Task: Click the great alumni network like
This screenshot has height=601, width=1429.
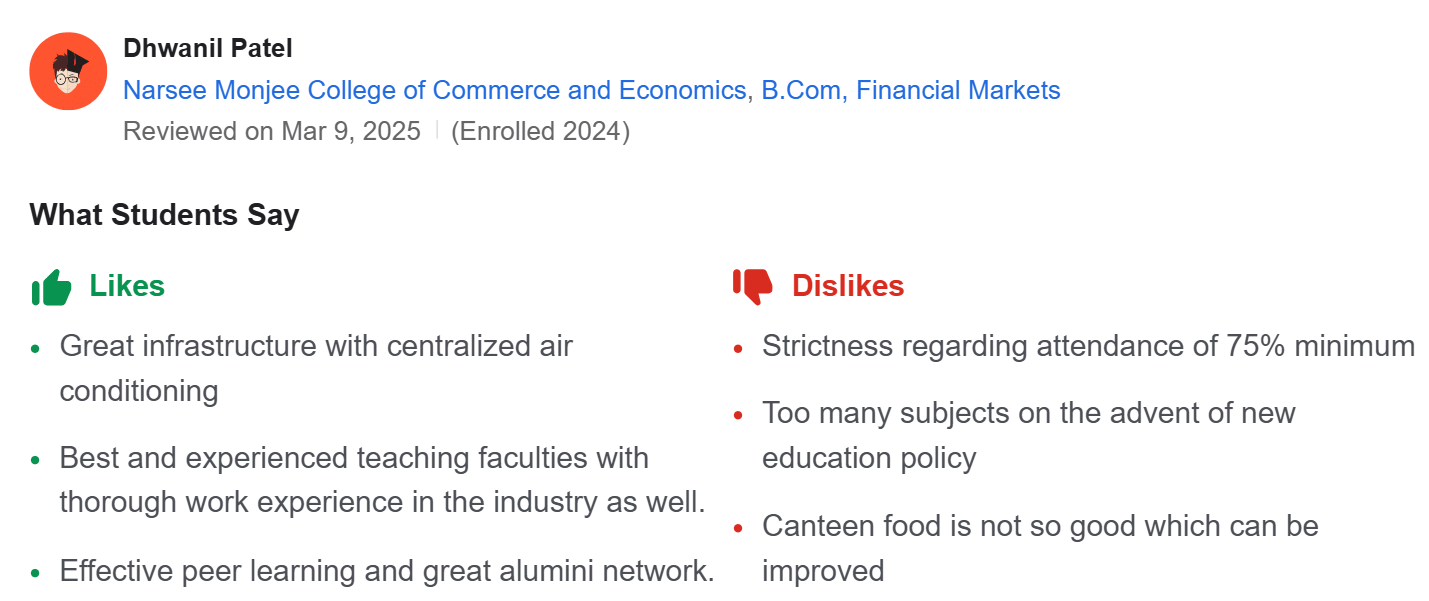Action: tap(387, 571)
